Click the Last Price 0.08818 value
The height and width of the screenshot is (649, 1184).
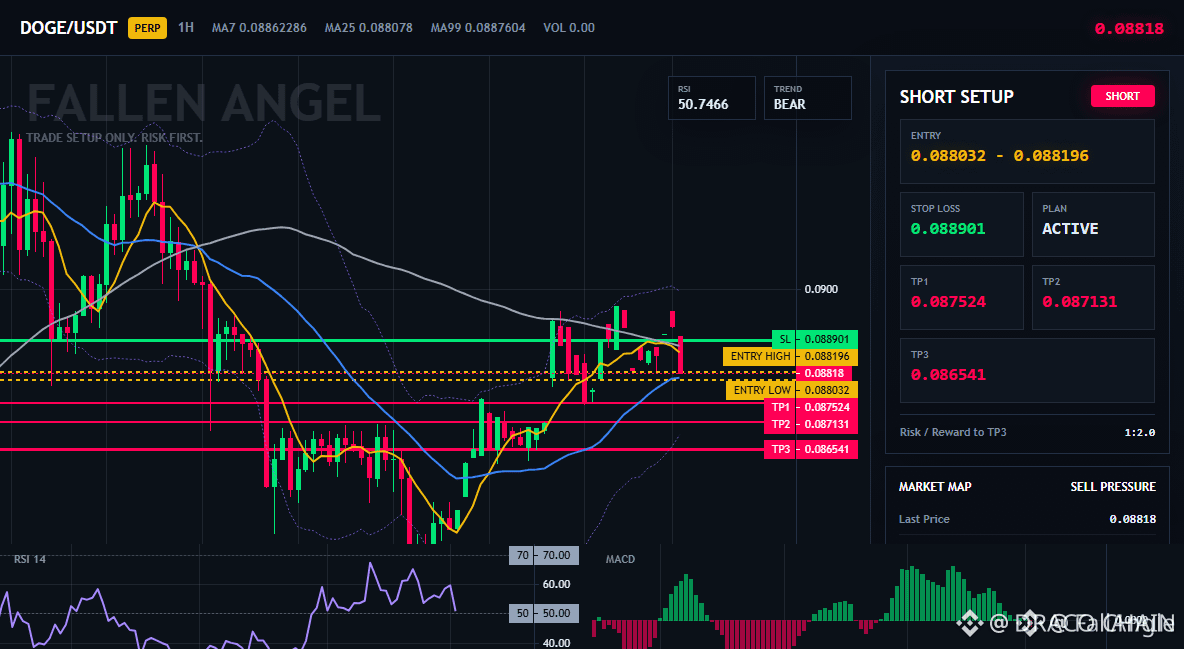point(1132,519)
